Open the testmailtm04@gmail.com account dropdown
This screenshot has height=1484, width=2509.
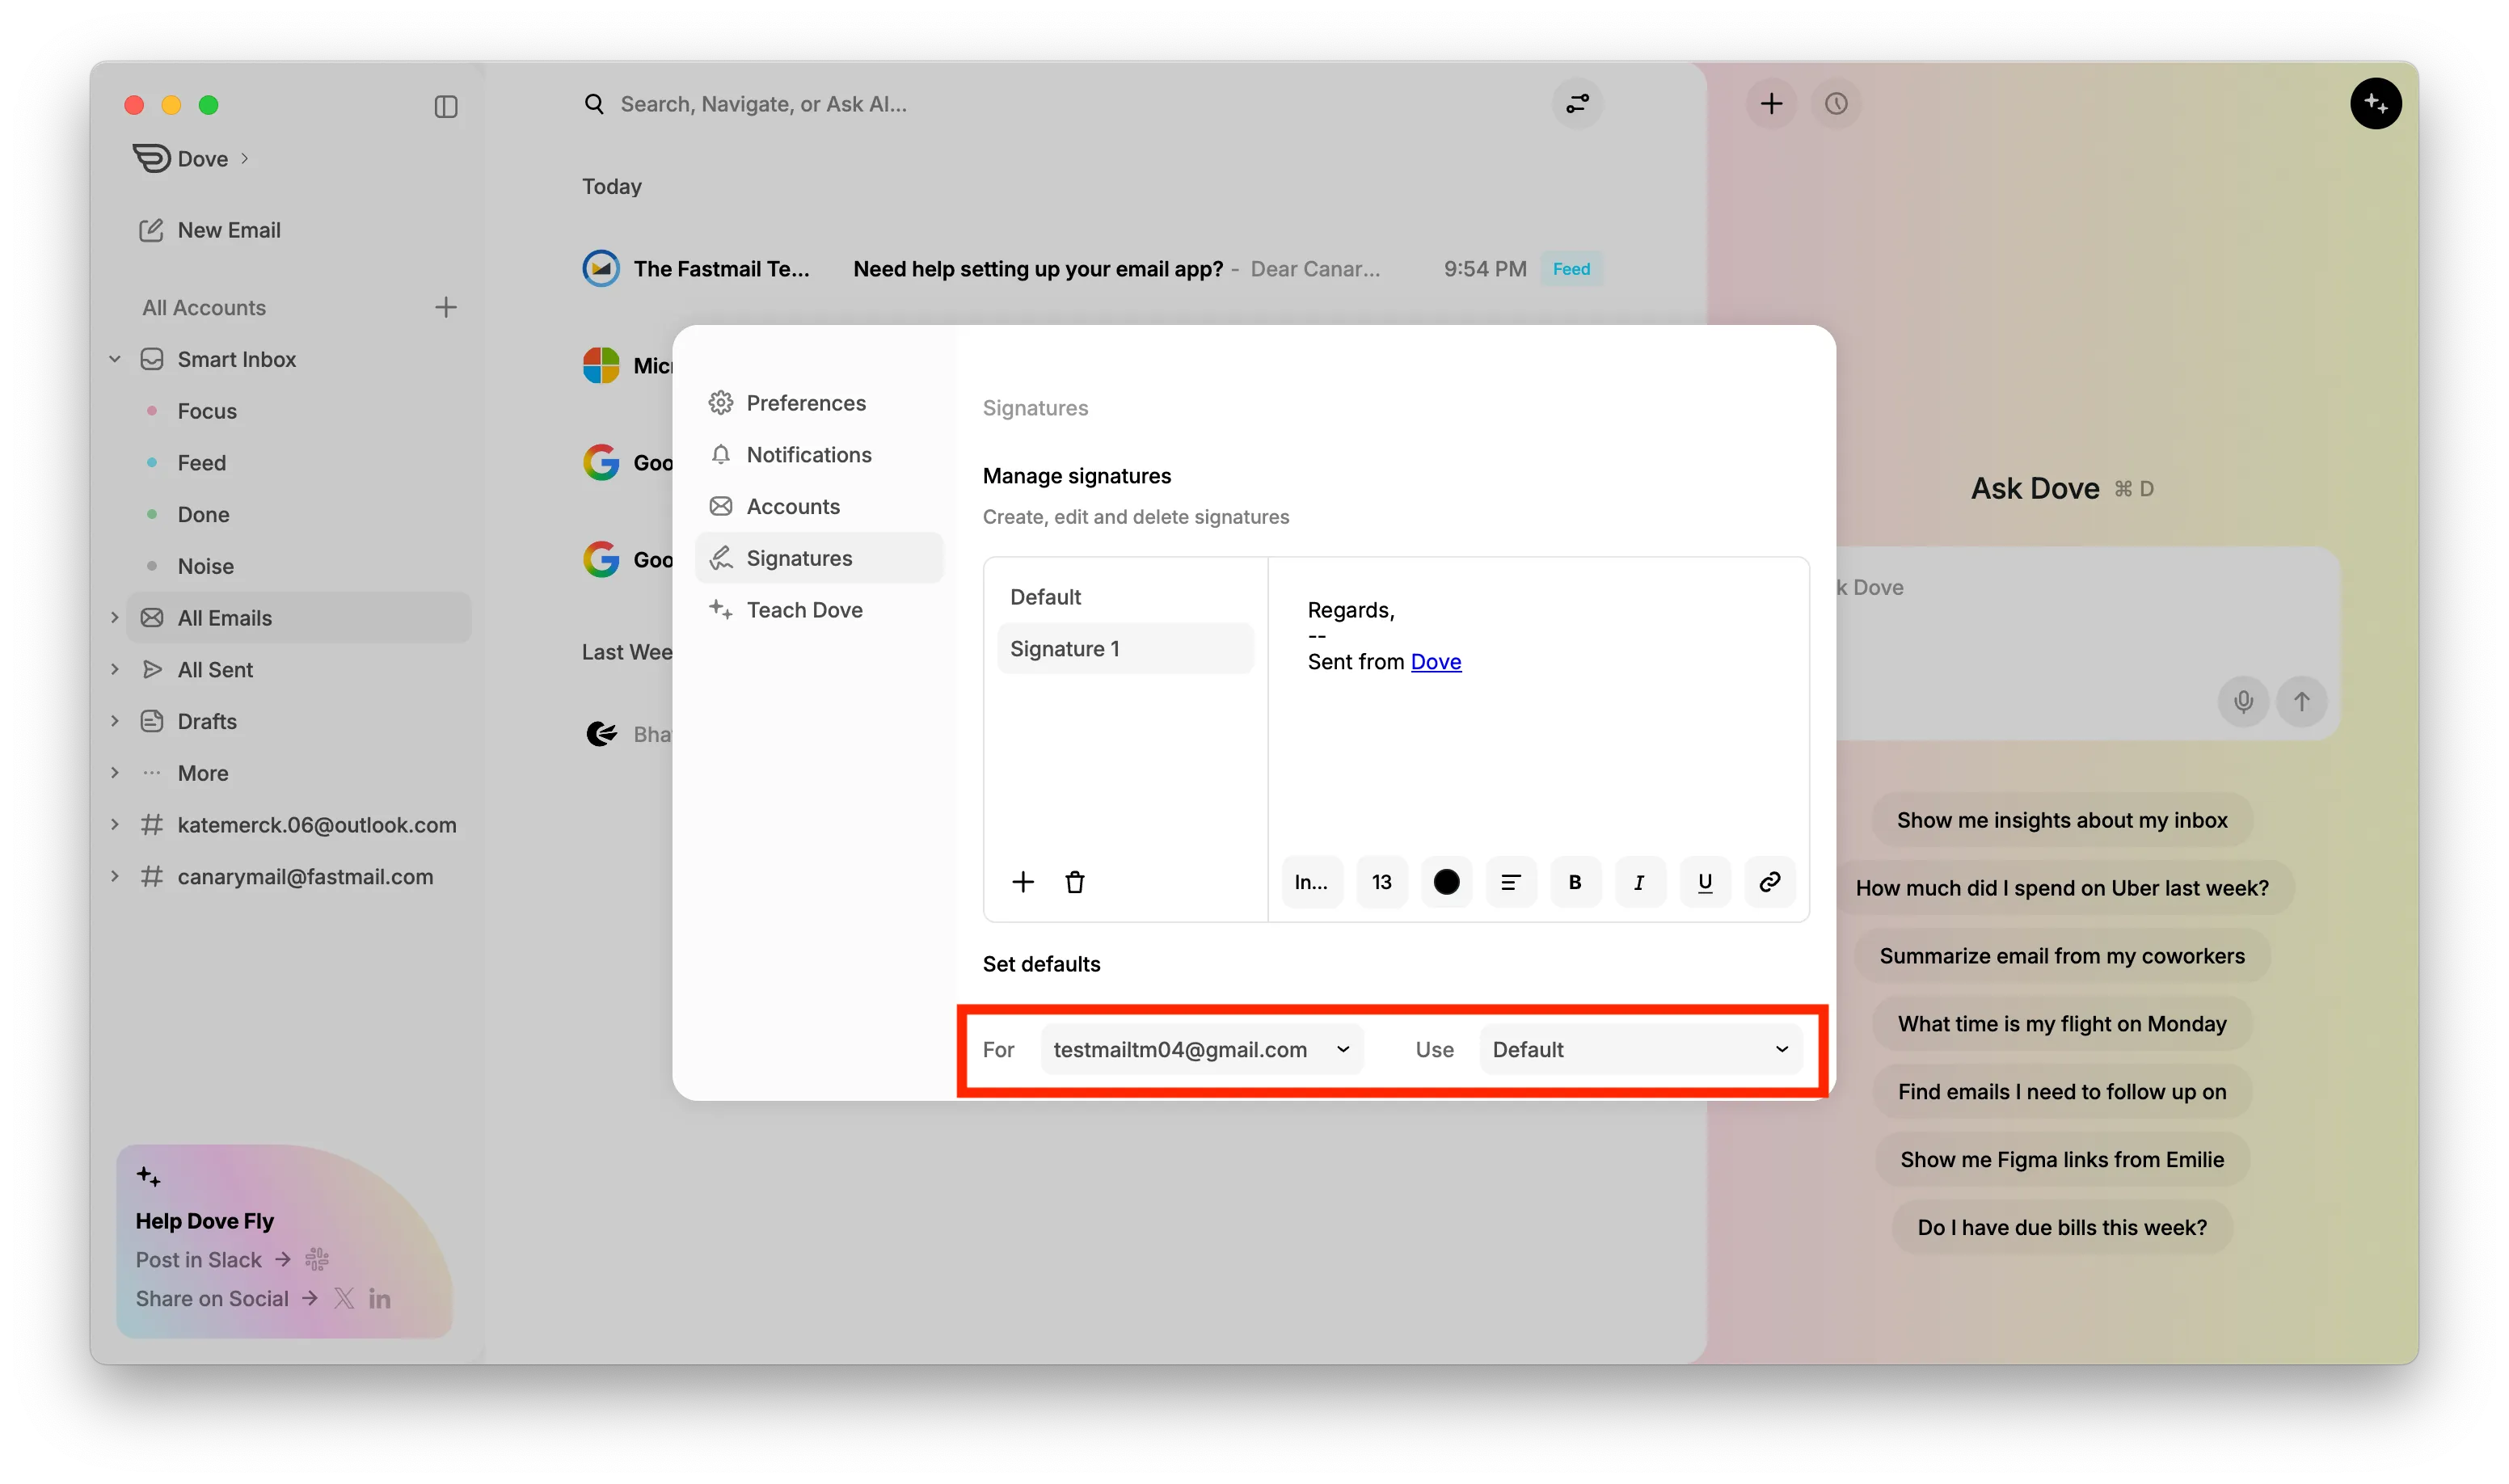tap(1201, 1049)
